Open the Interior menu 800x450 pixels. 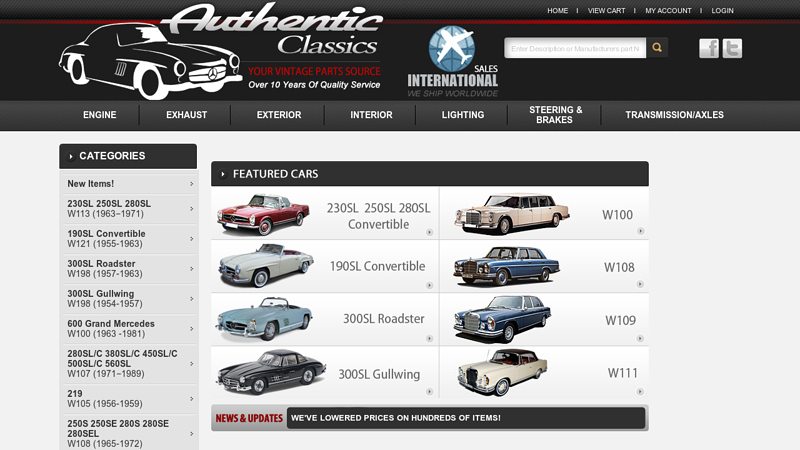pyautogui.click(x=371, y=115)
